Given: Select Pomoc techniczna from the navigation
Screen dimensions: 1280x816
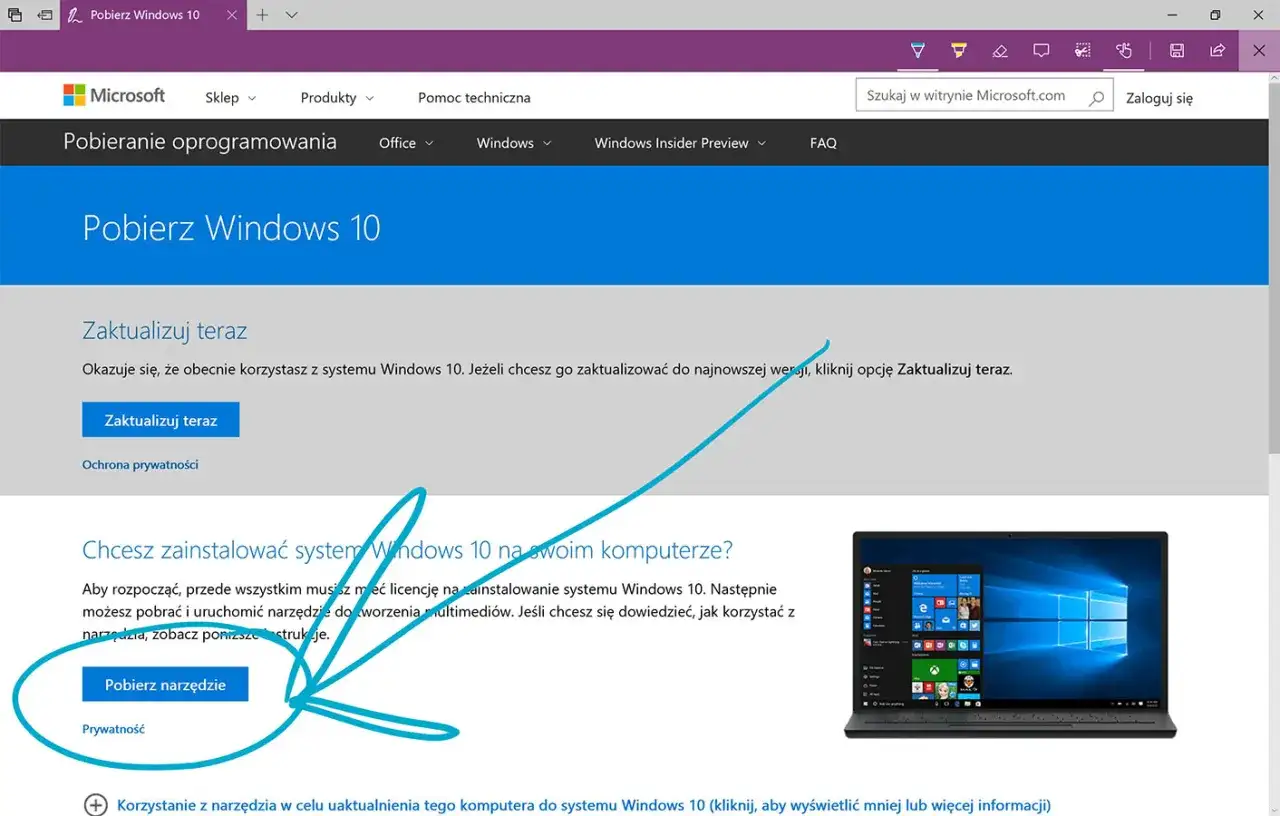Looking at the screenshot, I should (x=474, y=97).
